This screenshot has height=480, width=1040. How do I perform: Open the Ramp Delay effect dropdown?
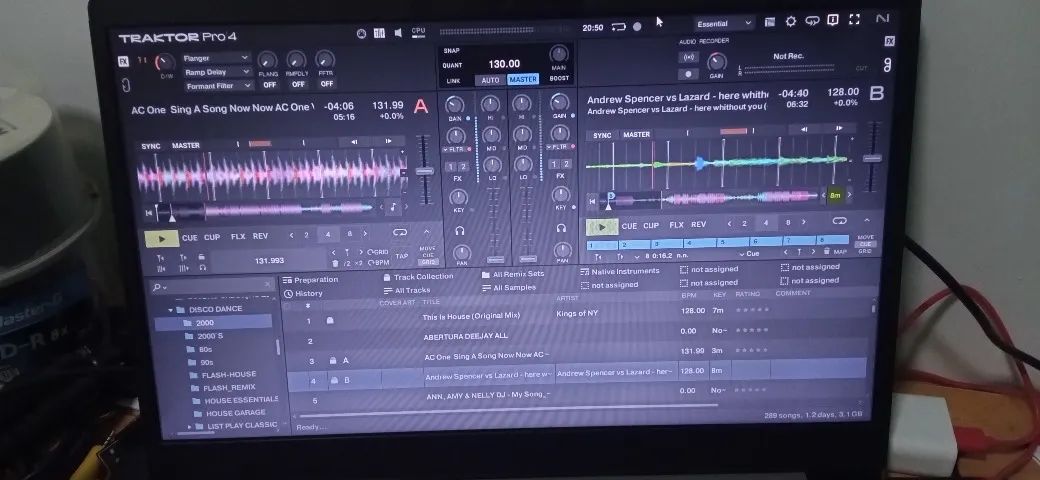218,72
